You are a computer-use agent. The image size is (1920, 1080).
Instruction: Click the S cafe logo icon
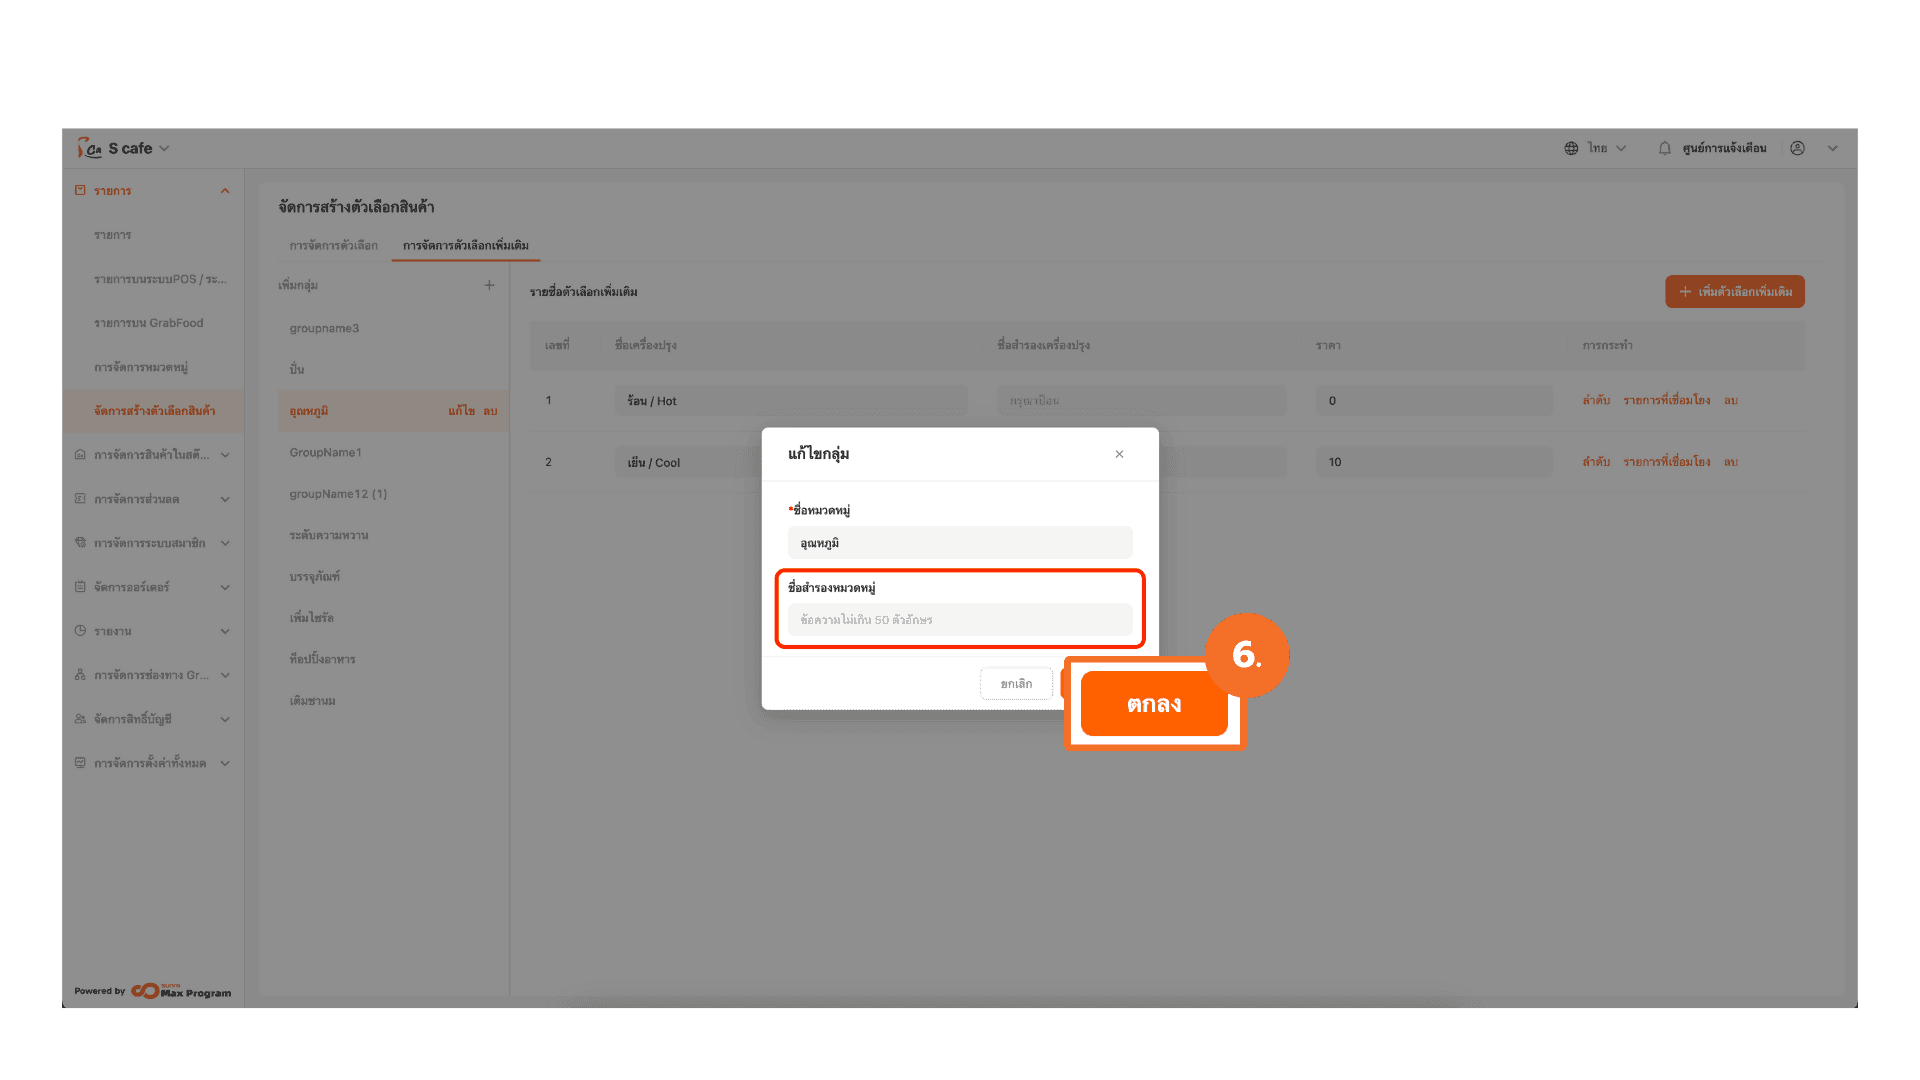(x=89, y=148)
